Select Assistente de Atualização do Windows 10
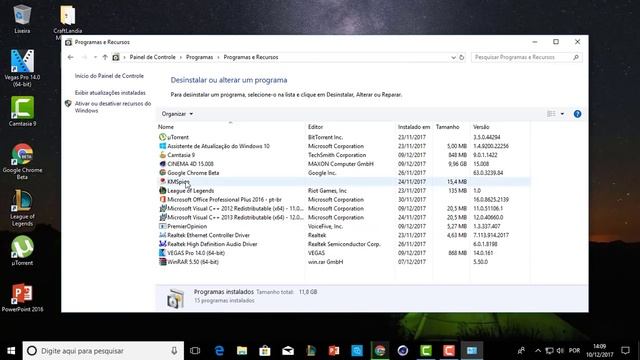 344,146
